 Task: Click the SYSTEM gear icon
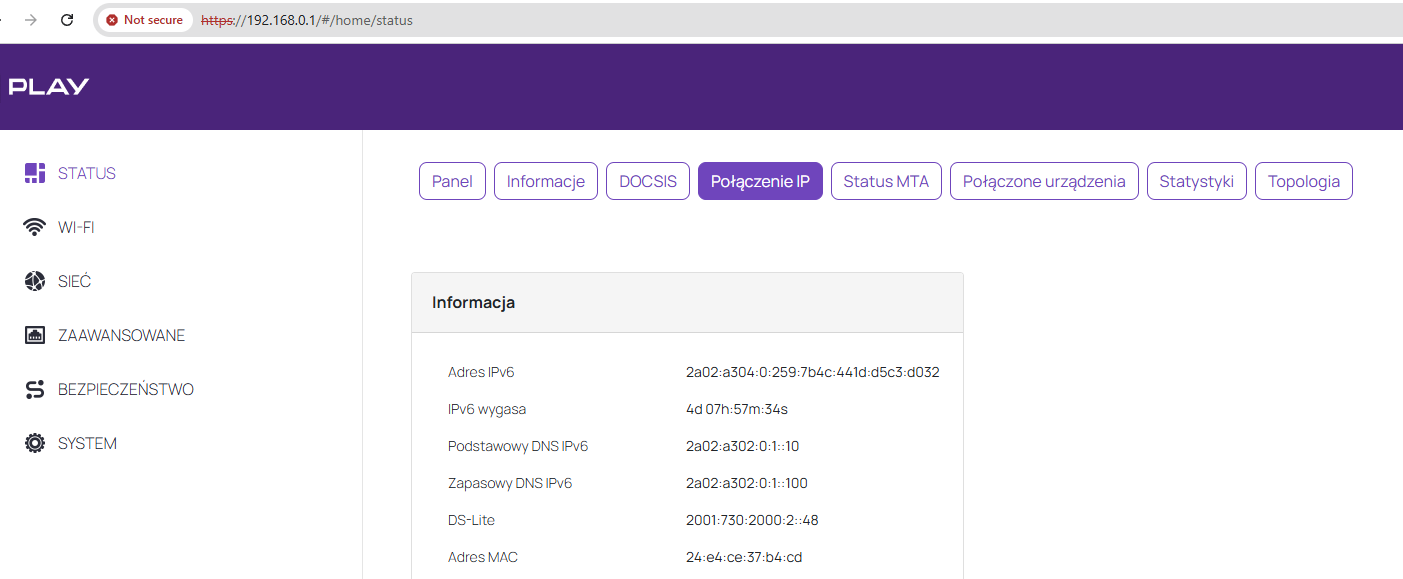coord(35,444)
